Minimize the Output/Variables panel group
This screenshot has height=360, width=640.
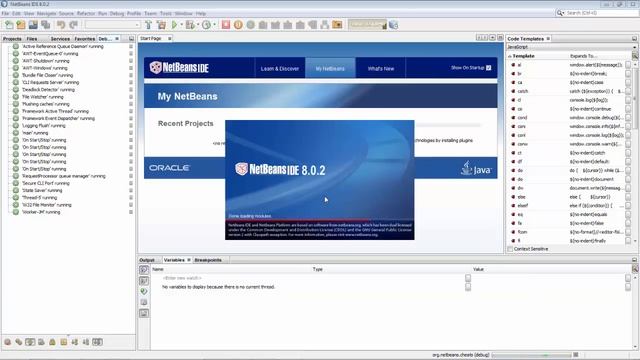point(634,260)
